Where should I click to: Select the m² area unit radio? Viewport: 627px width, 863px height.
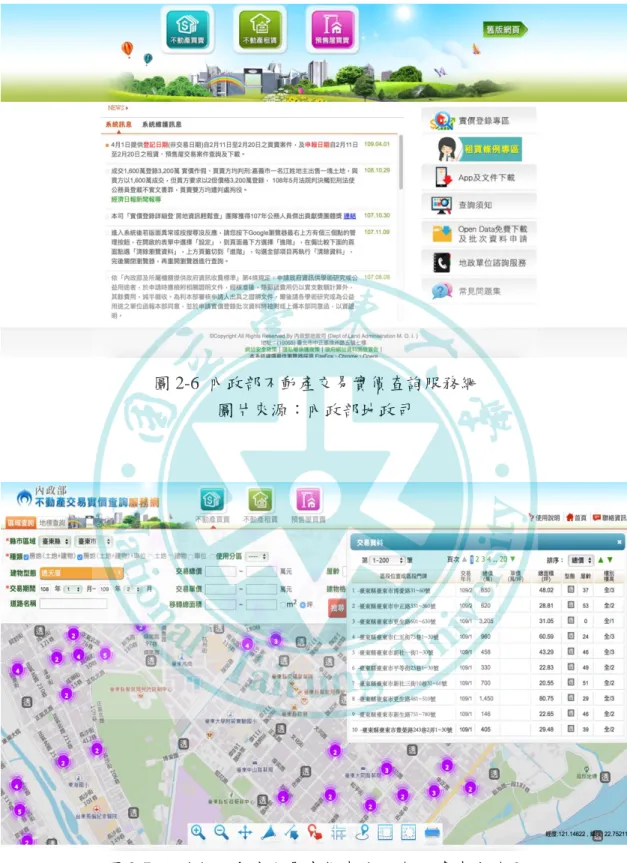pyautogui.click(x=283, y=604)
